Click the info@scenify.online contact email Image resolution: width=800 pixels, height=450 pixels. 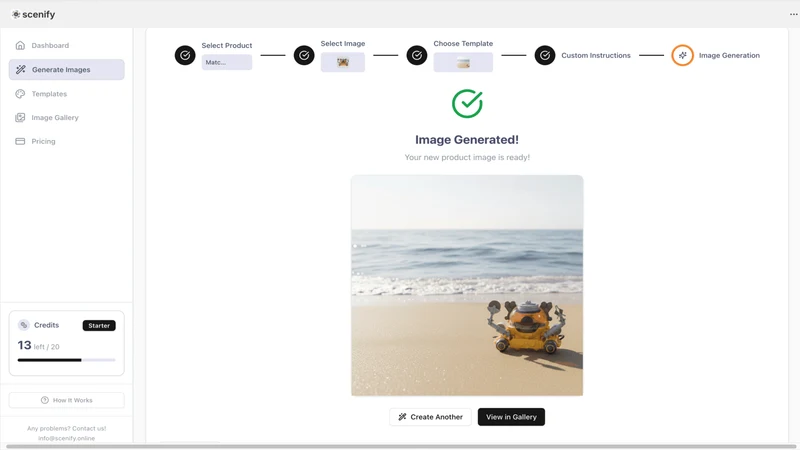(x=66, y=438)
